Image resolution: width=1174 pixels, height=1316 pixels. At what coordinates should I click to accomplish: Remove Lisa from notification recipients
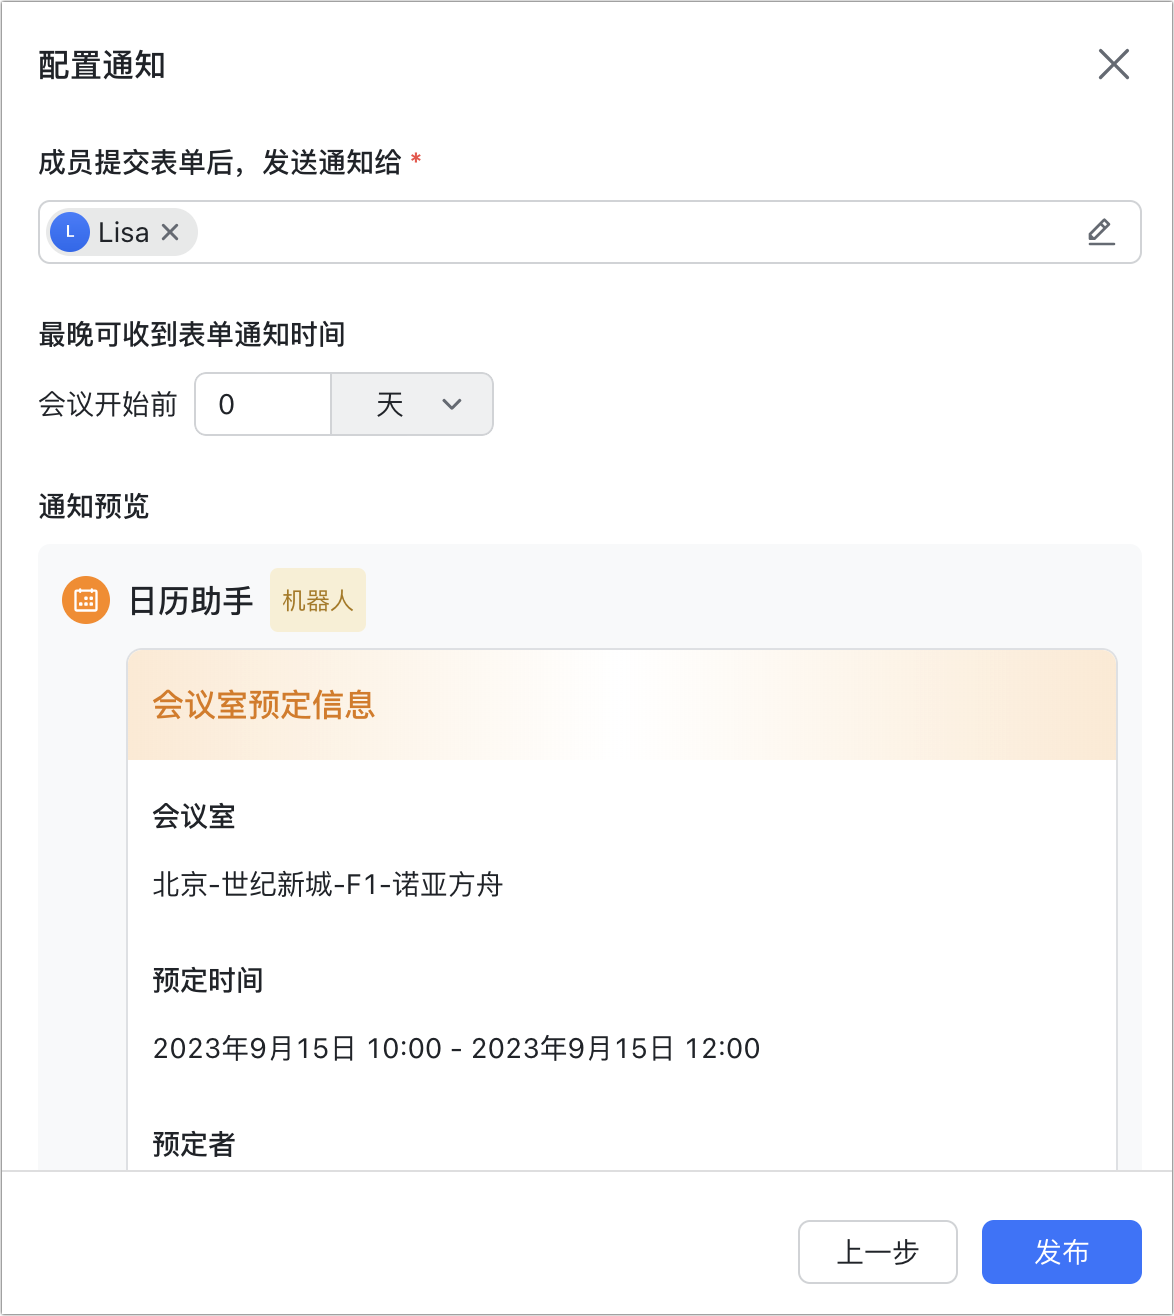pos(170,232)
